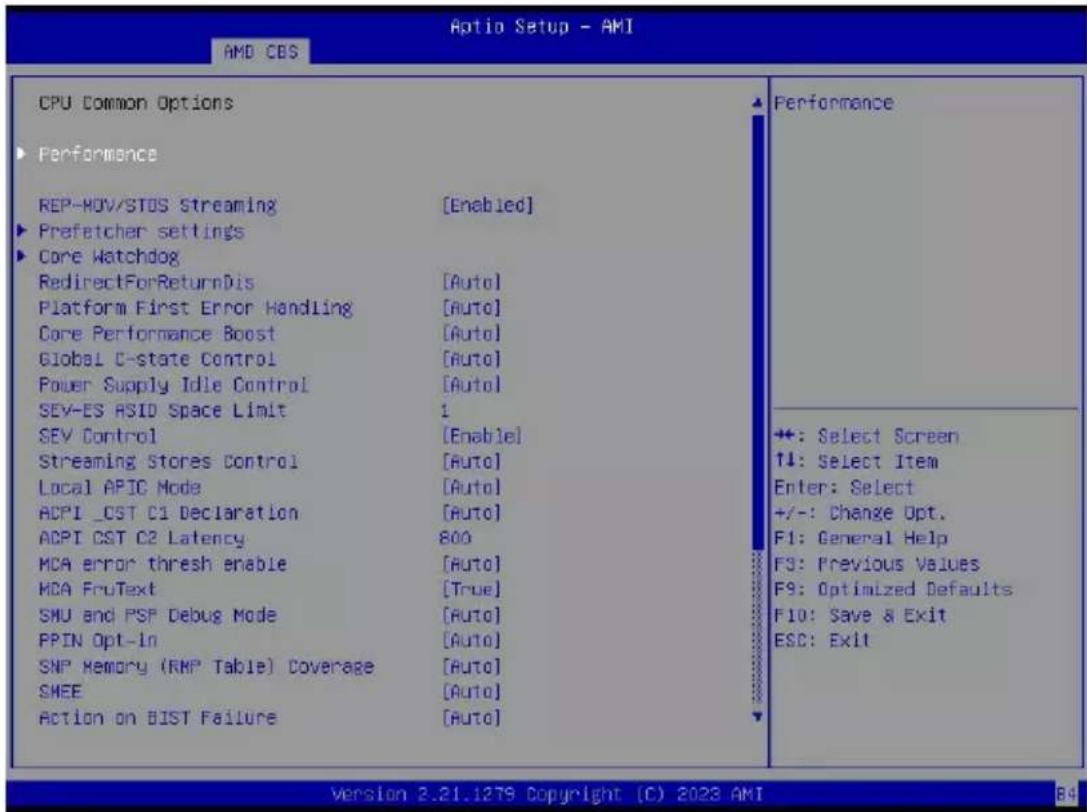The height and width of the screenshot is (812, 1087).
Task: Select Global C-state Control label
Action: pos(157,359)
